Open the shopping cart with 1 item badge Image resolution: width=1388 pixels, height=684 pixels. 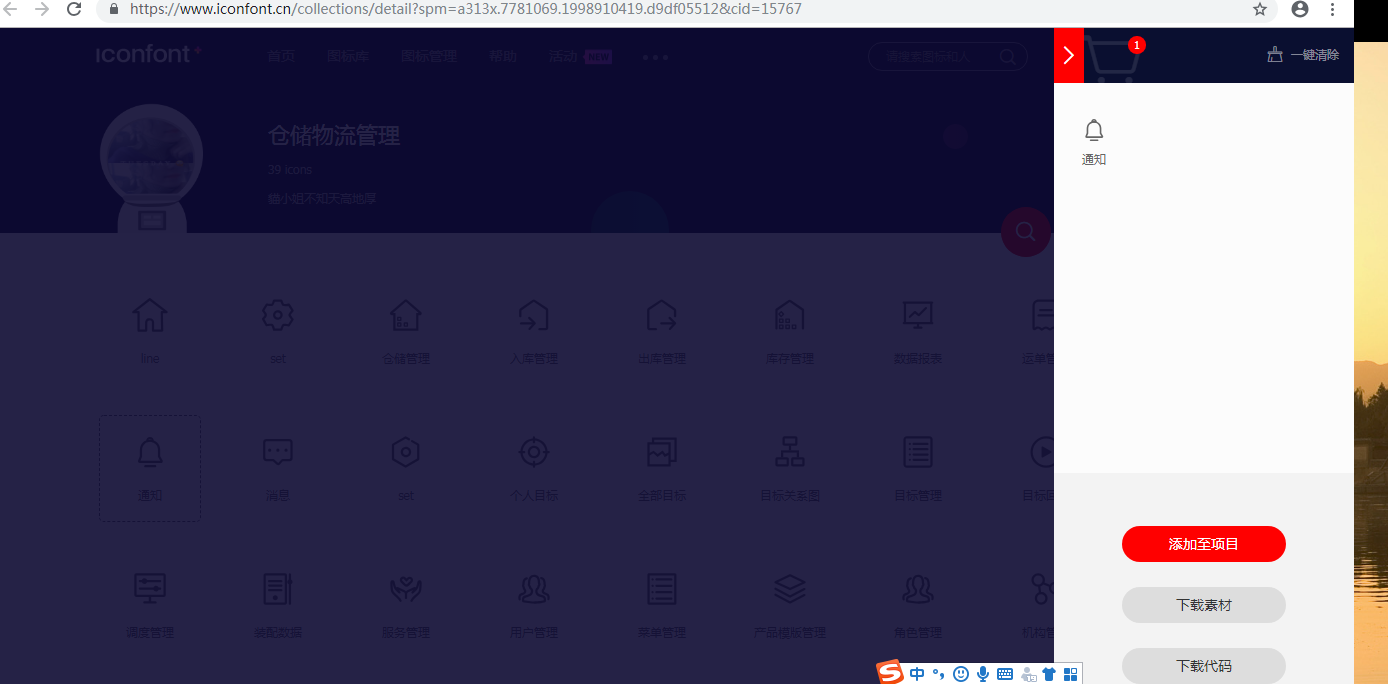tap(1114, 56)
